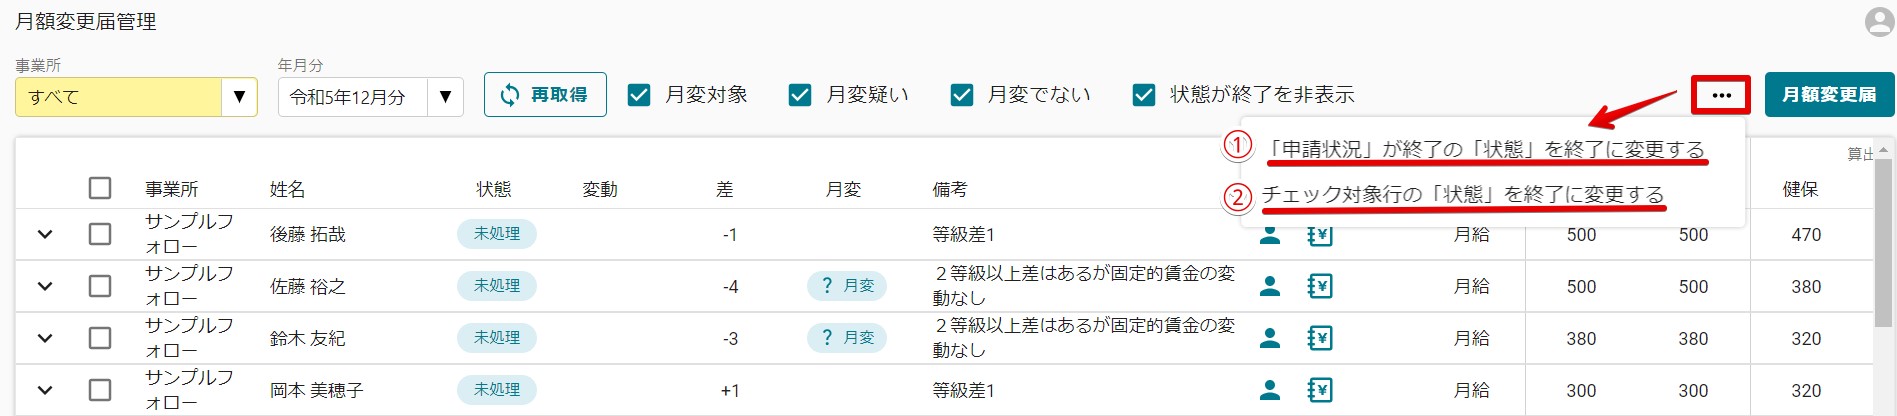Viewport: 1897px width, 416px height.
Task: Select チェック対象行の「状態」を終了に変更する menu item
Action: [x=1463, y=194]
